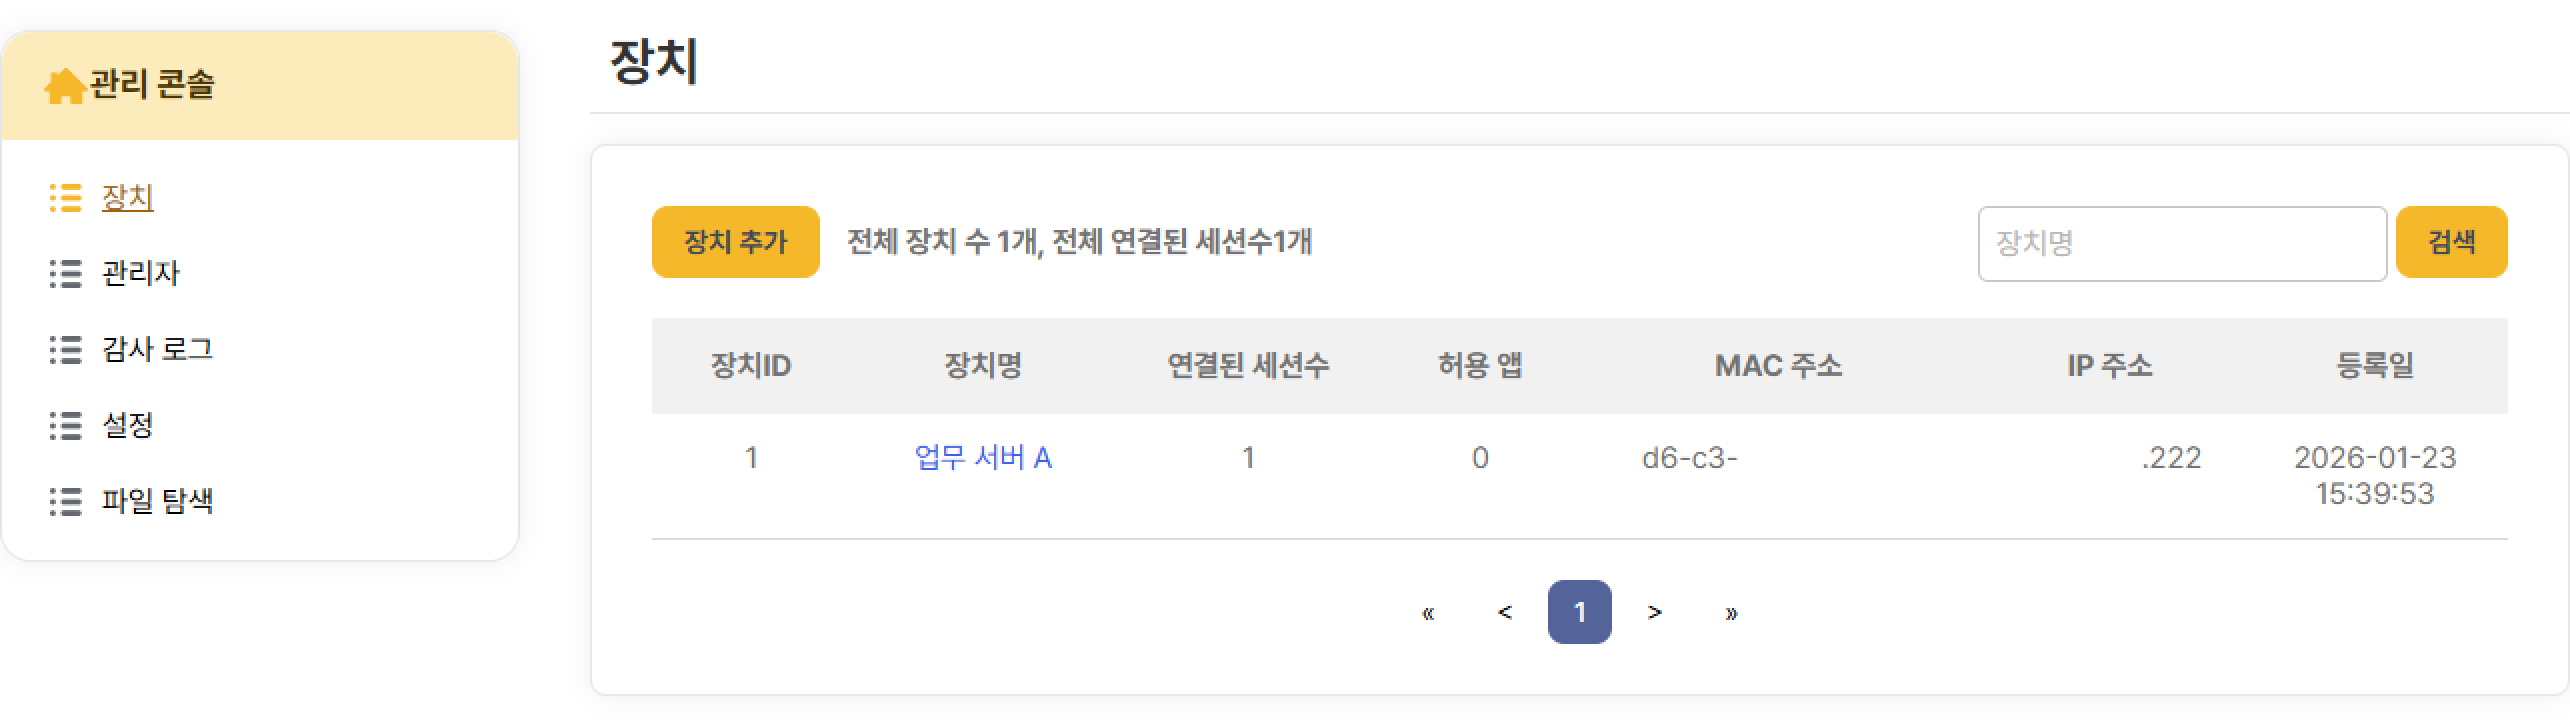Focus the 장치명 search field

2181,244
